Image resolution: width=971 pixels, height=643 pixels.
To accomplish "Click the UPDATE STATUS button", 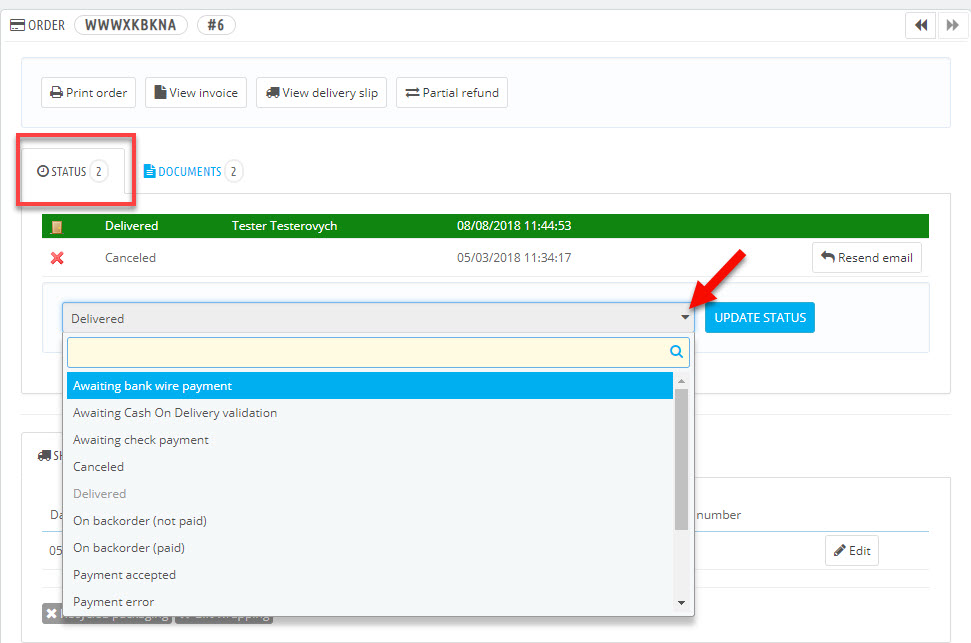I will pos(758,317).
